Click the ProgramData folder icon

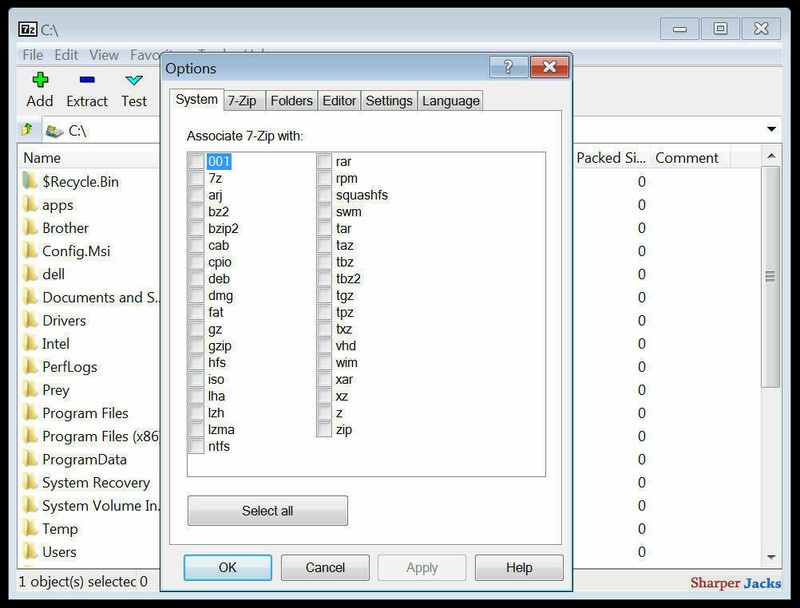31,459
